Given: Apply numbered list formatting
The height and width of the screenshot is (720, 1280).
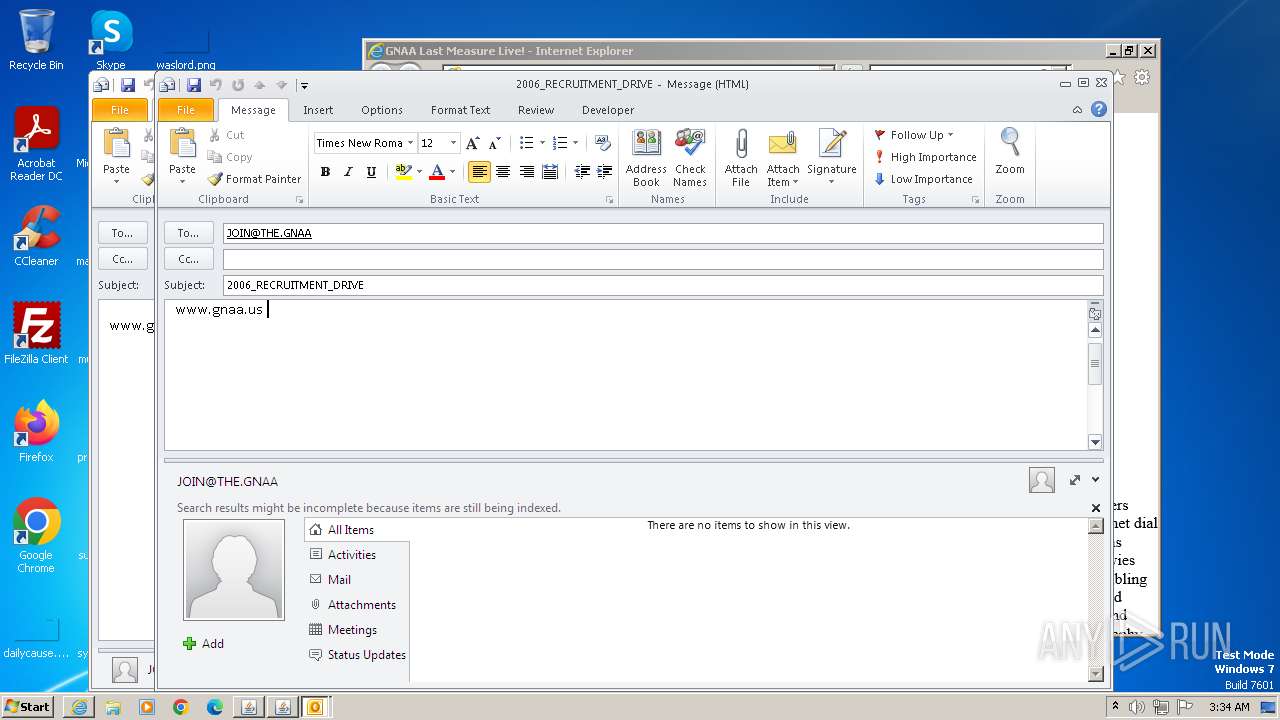Looking at the screenshot, I should 560,143.
